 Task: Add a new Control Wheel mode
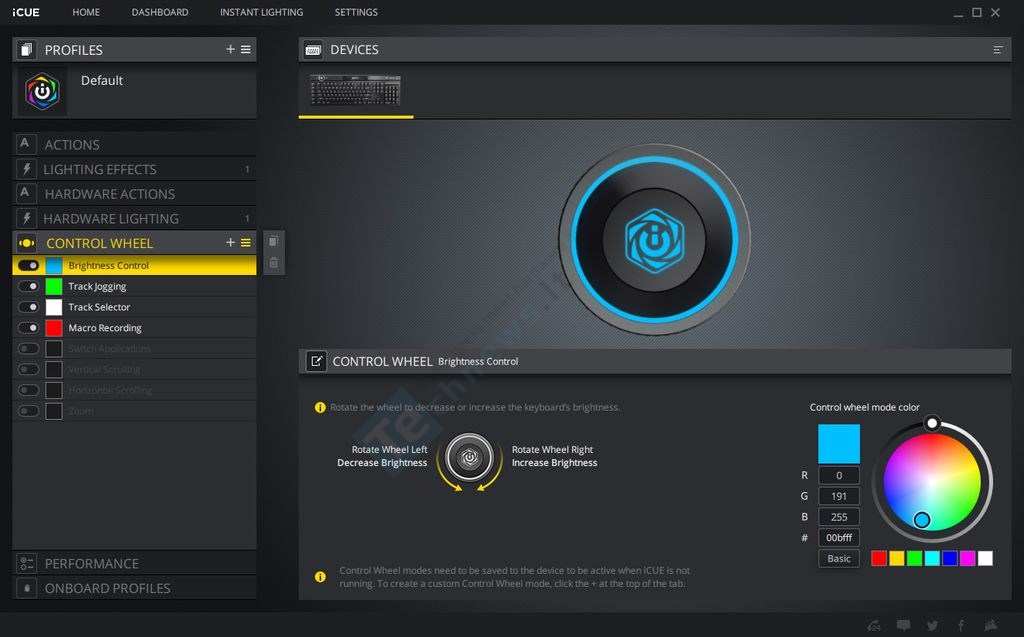(x=230, y=242)
